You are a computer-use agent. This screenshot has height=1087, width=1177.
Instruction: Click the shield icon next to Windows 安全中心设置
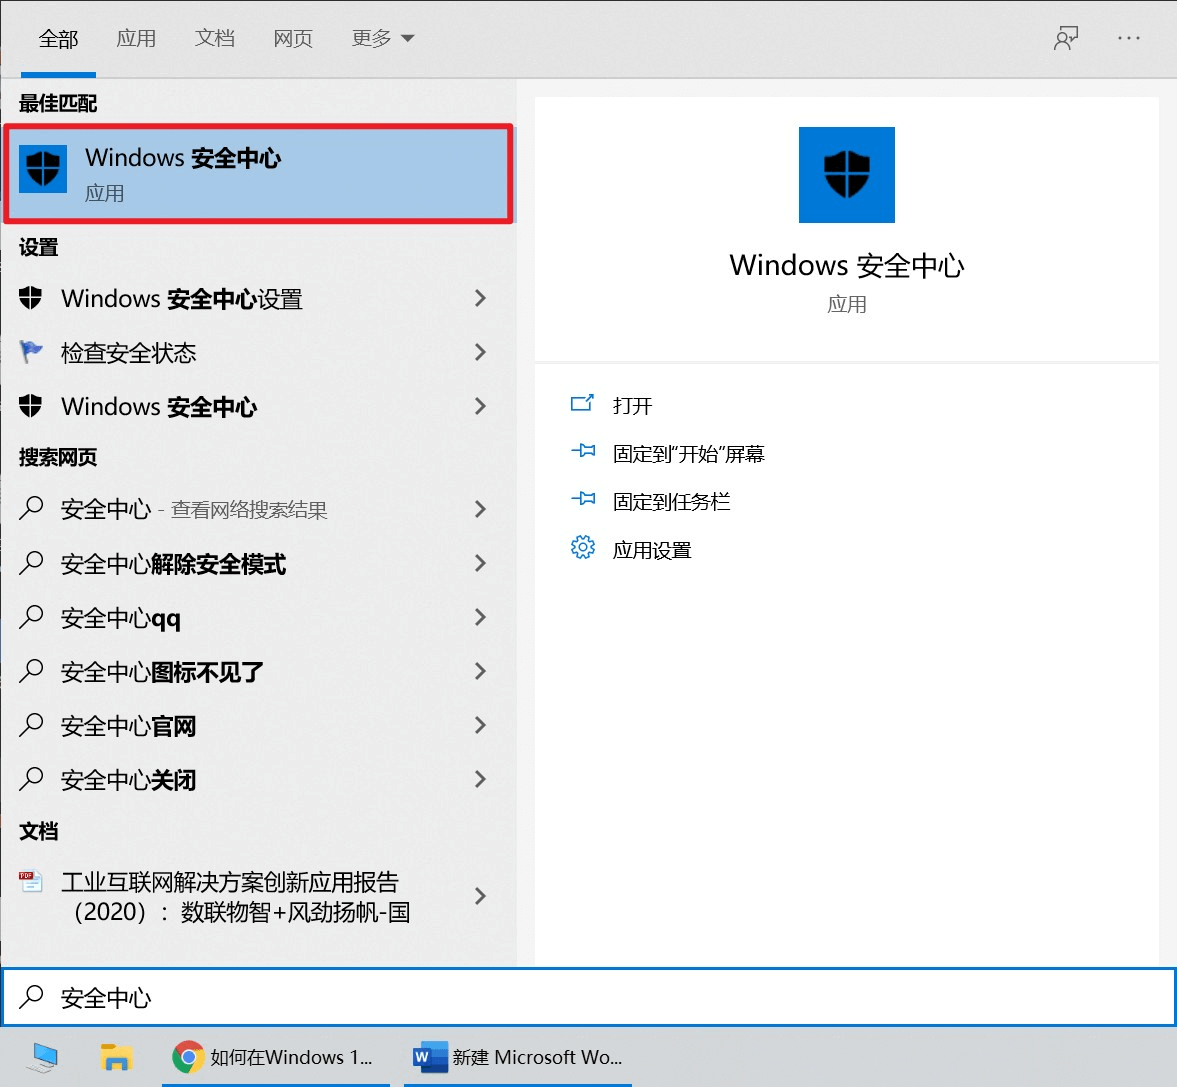coord(30,298)
